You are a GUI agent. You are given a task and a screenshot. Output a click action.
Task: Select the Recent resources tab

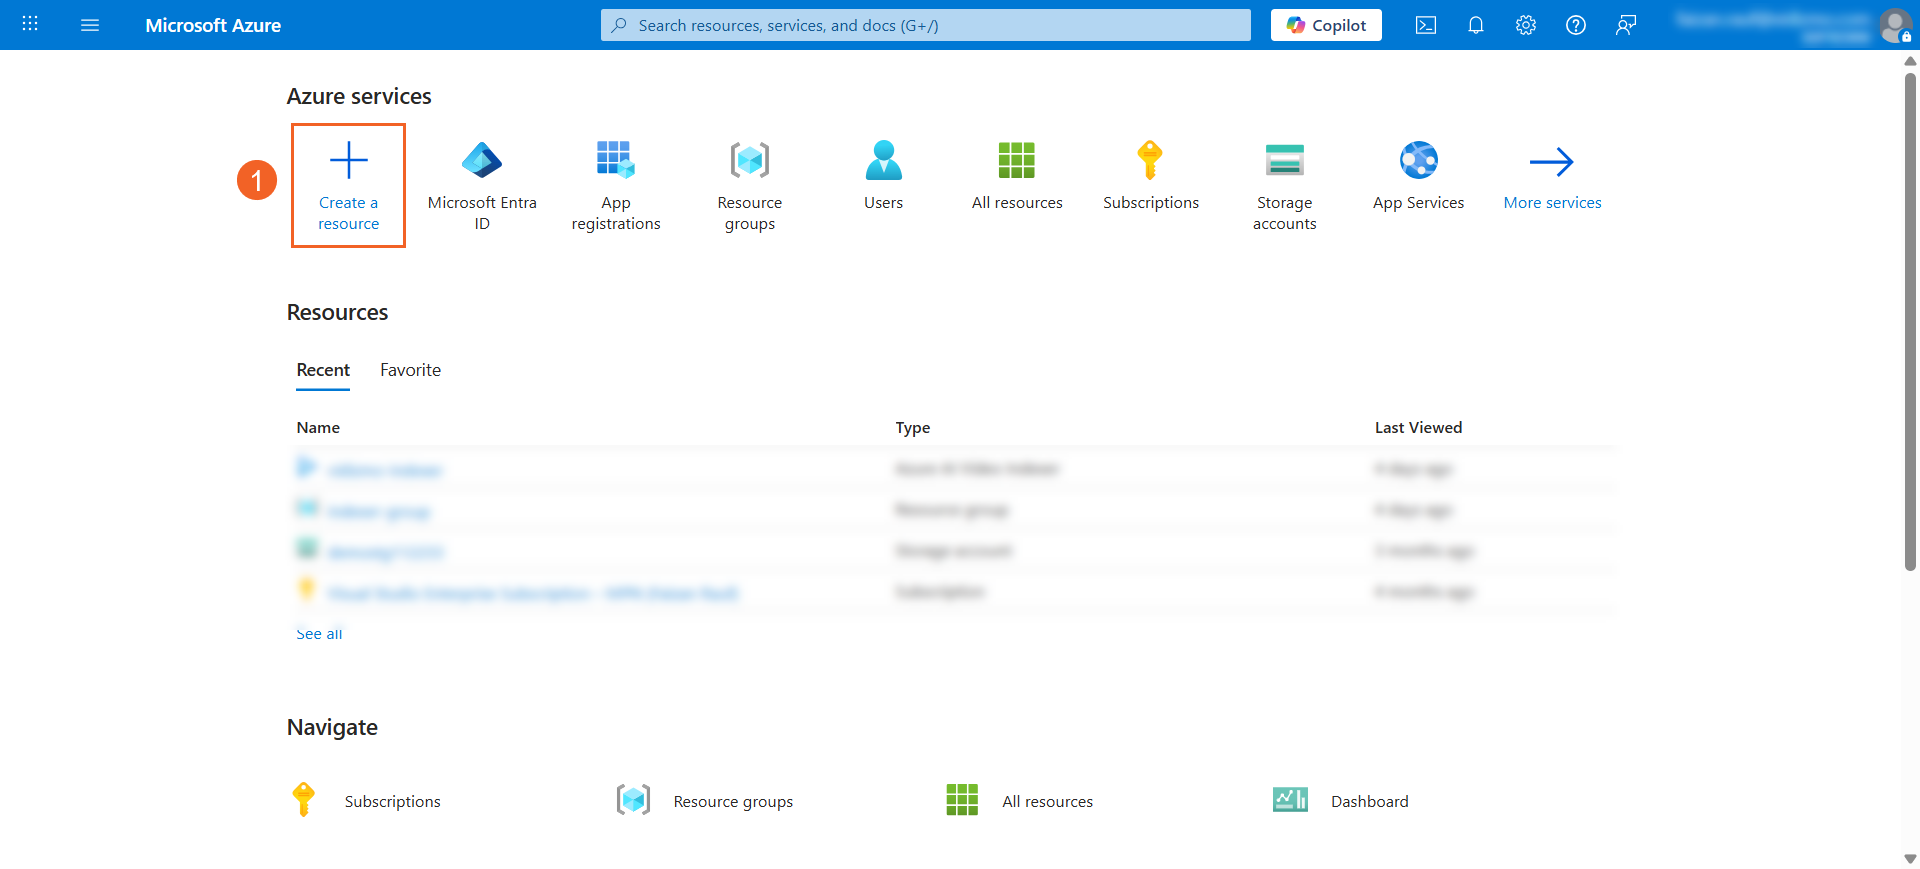[323, 370]
